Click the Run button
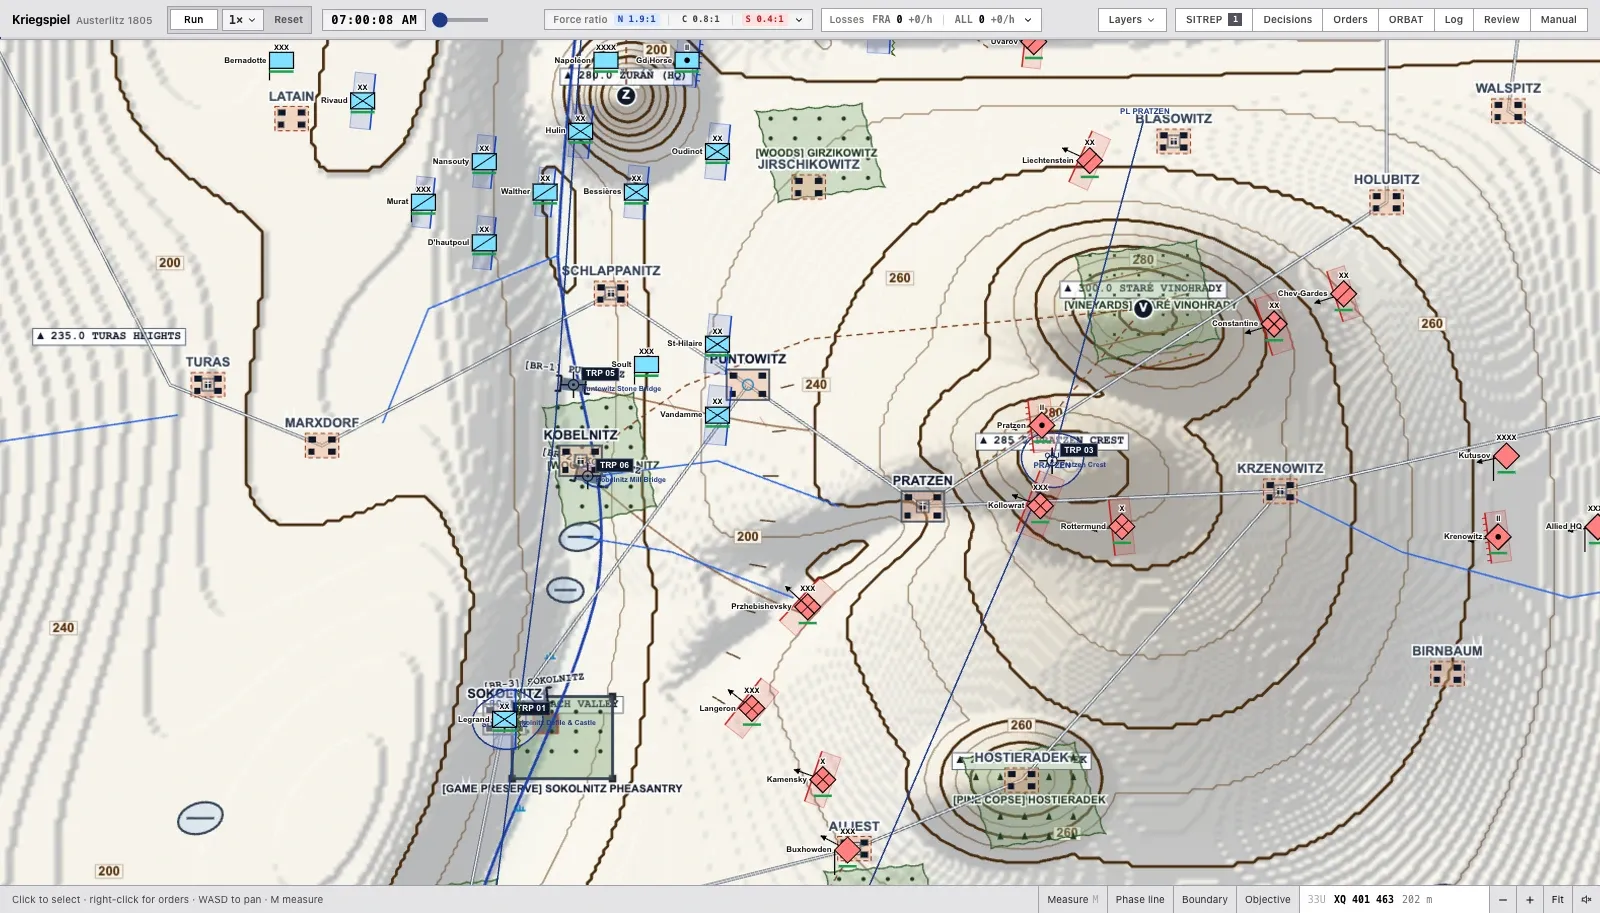Viewport: 1600px width, 913px height. pyautogui.click(x=194, y=19)
